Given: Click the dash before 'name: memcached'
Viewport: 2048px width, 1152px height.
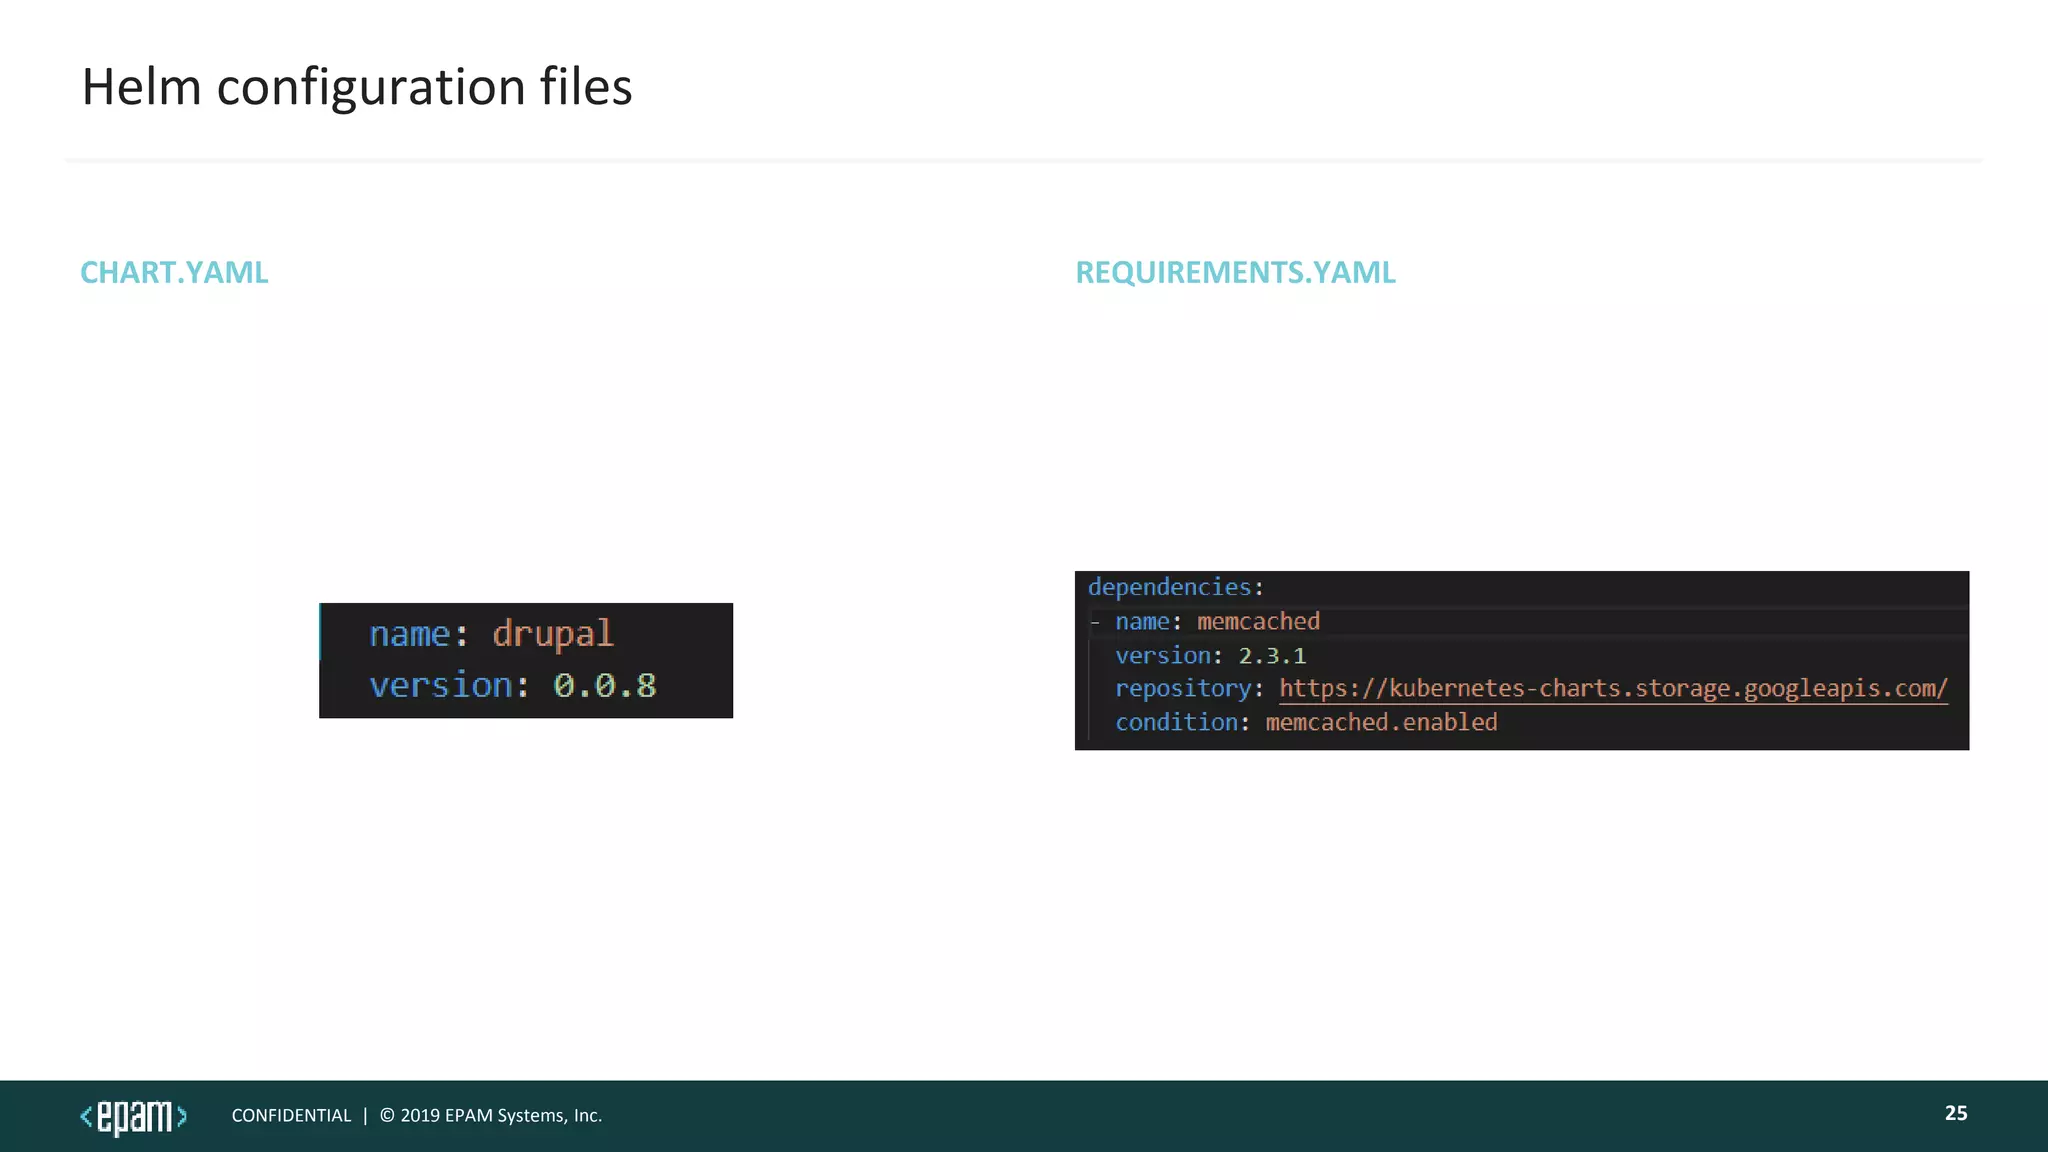Looking at the screenshot, I should click(x=1095, y=623).
